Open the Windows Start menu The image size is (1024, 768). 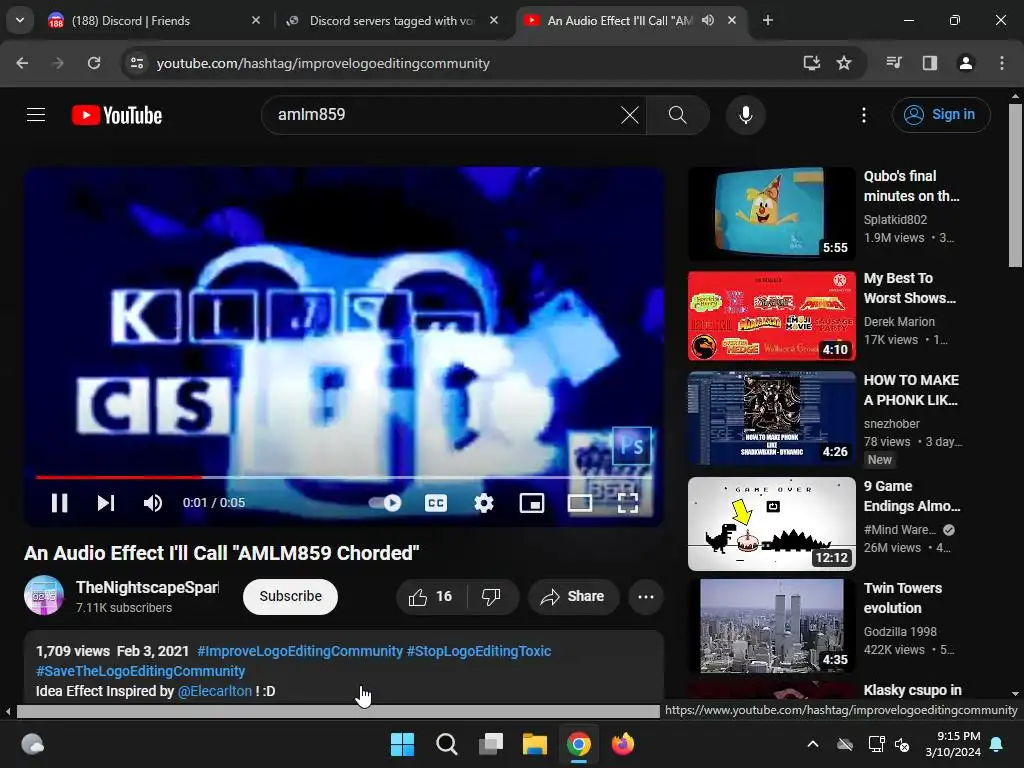coord(402,744)
